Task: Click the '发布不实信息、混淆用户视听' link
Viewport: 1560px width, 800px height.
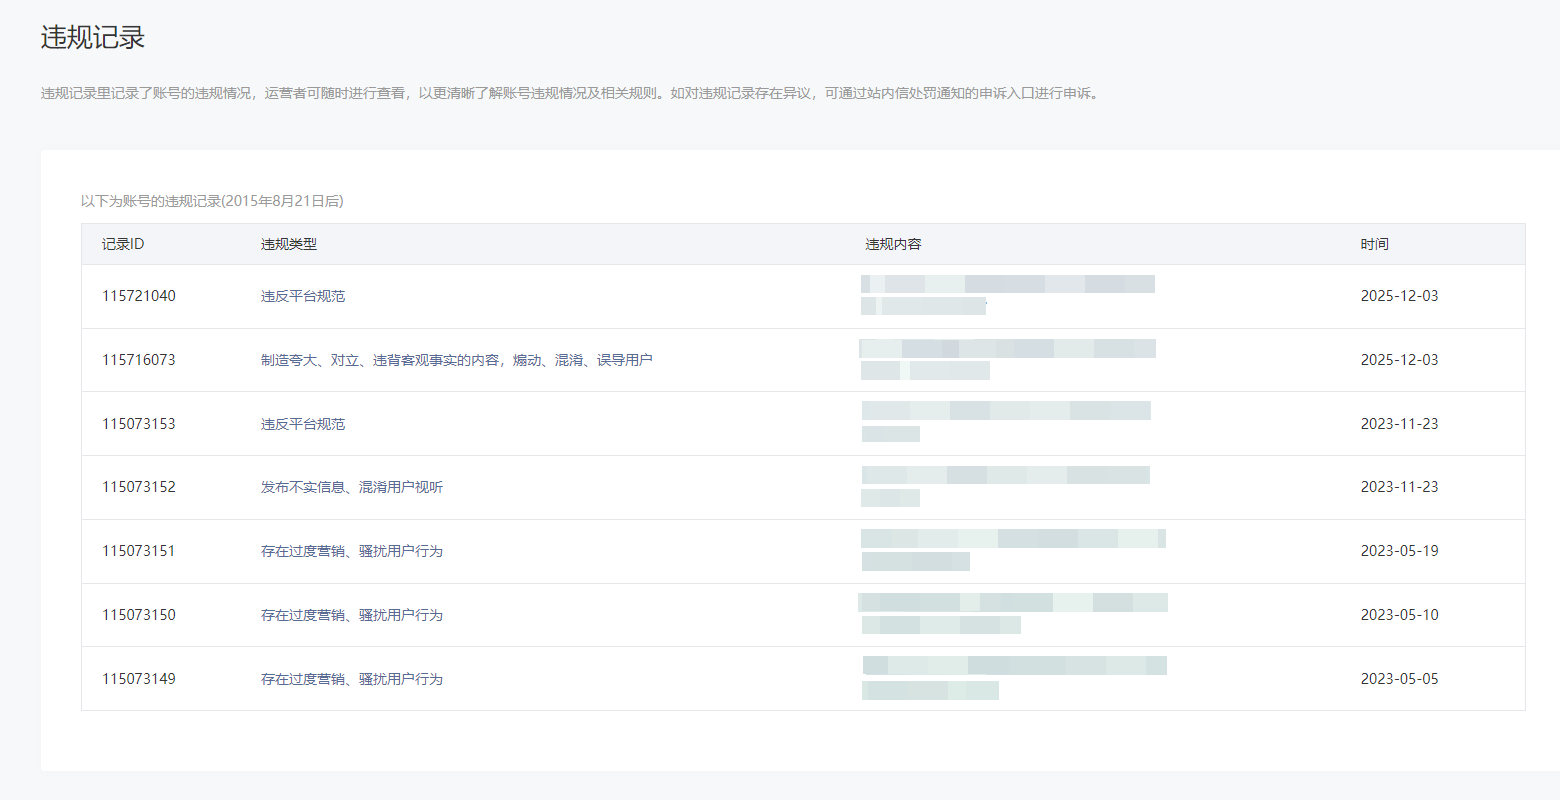Action: pyautogui.click(x=352, y=487)
